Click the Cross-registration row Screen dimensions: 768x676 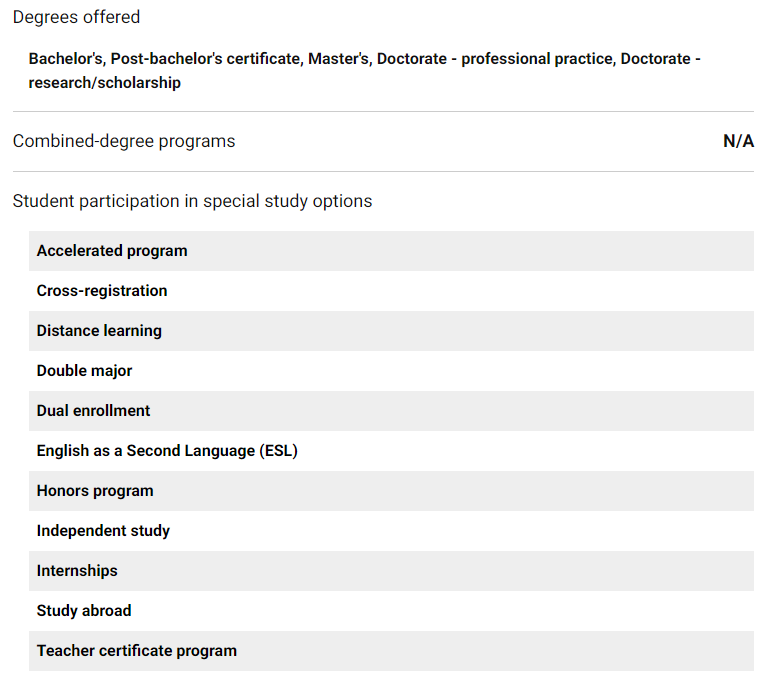[102, 291]
